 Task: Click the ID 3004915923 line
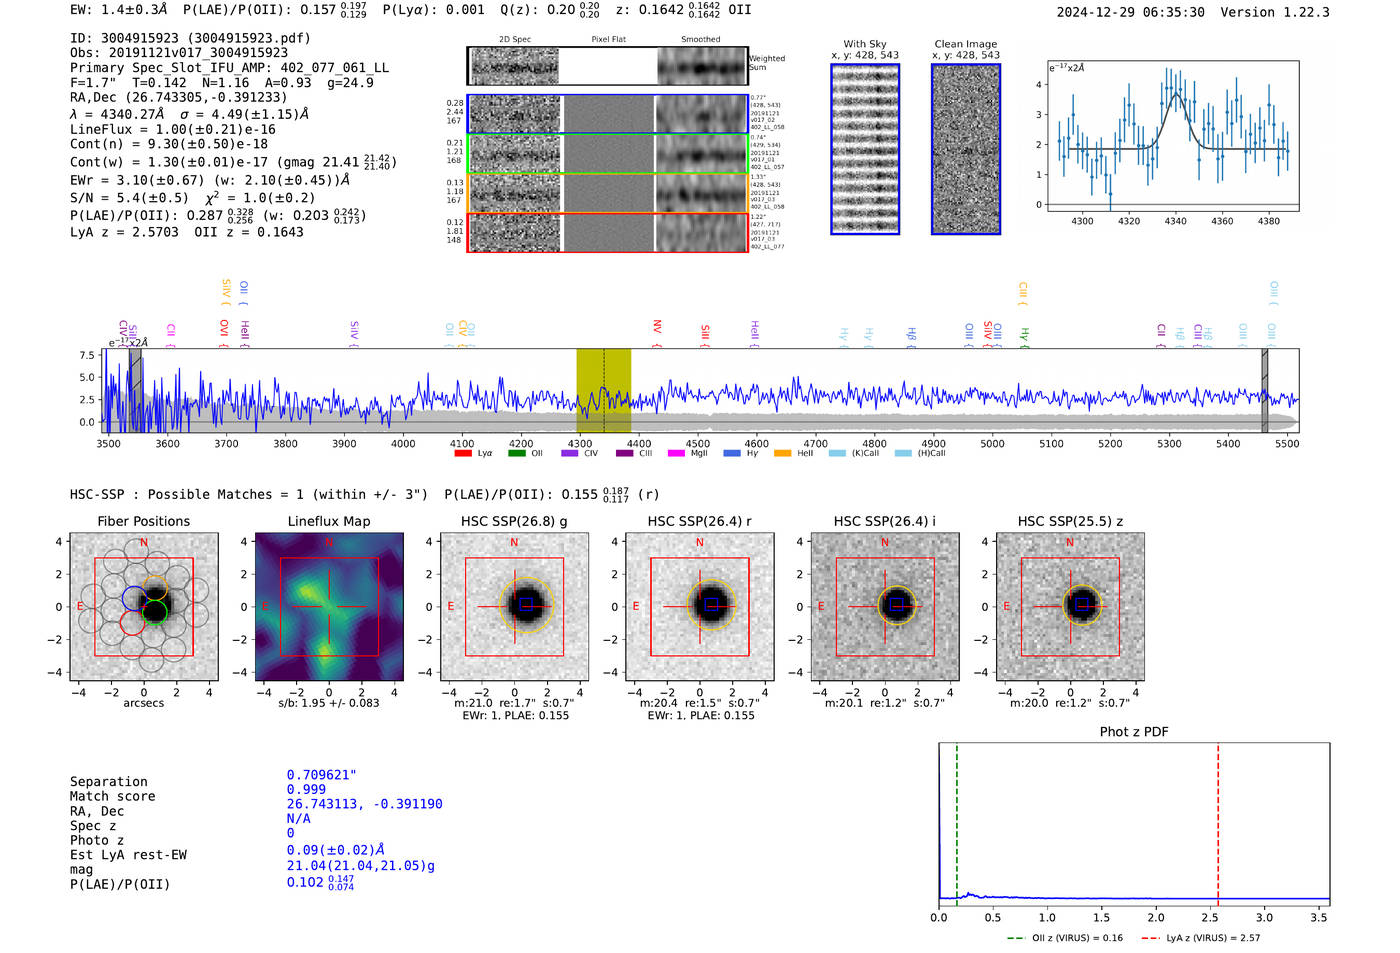click(x=190, y=38)
